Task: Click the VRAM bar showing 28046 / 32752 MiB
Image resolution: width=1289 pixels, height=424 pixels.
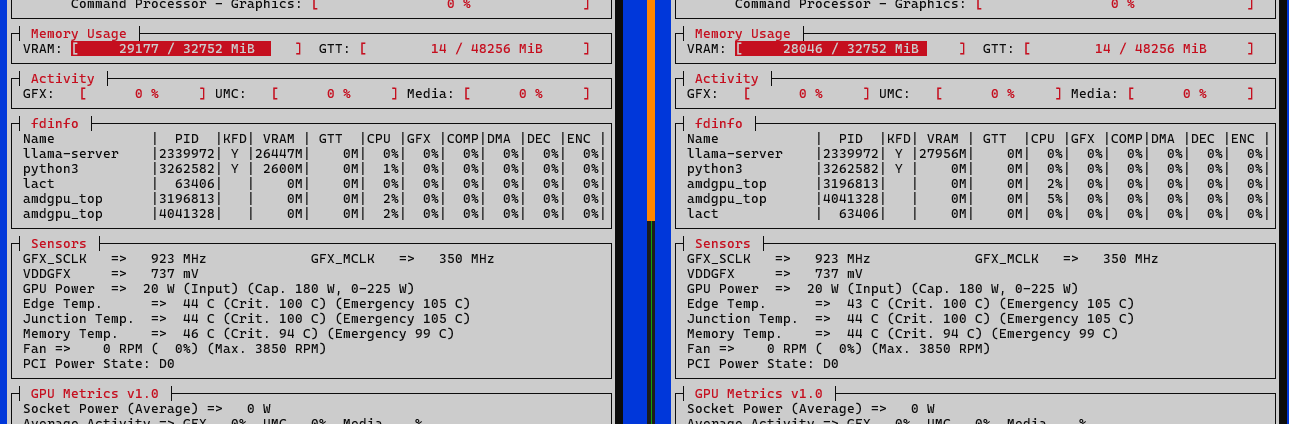Action: click(x=850, y=49)
